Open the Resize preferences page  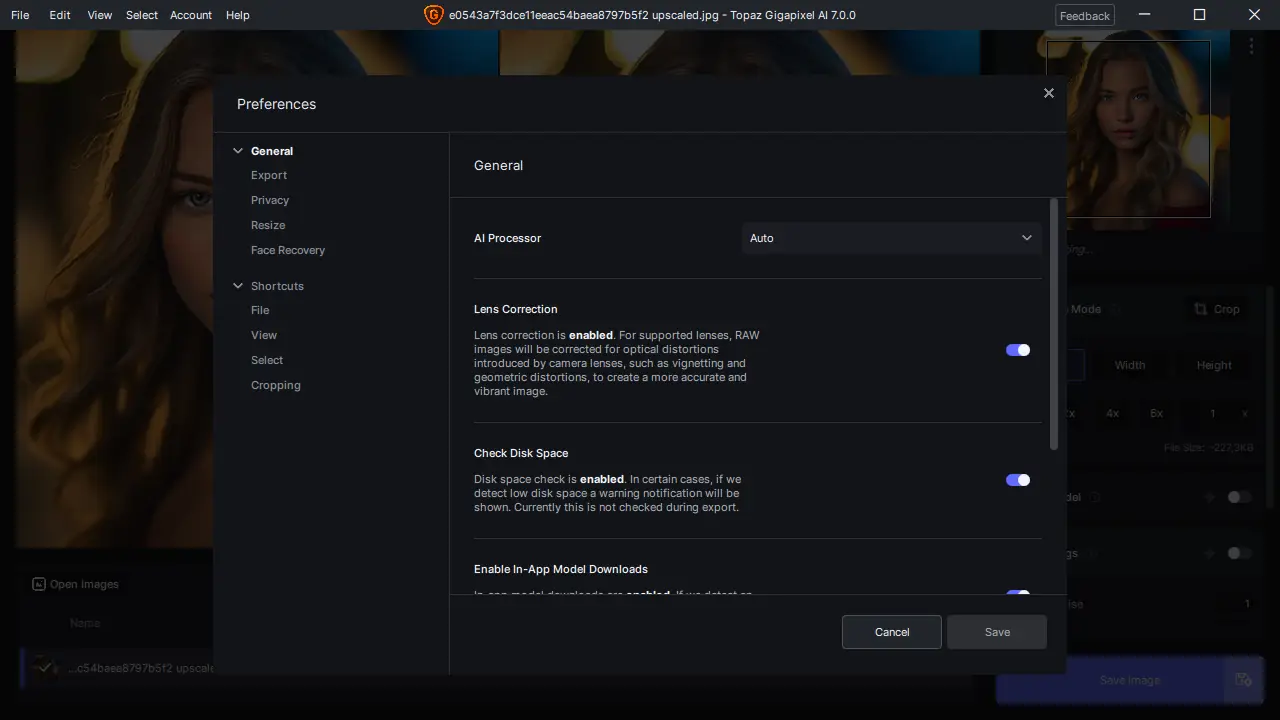pyautogui.click(x=268, y=225)
